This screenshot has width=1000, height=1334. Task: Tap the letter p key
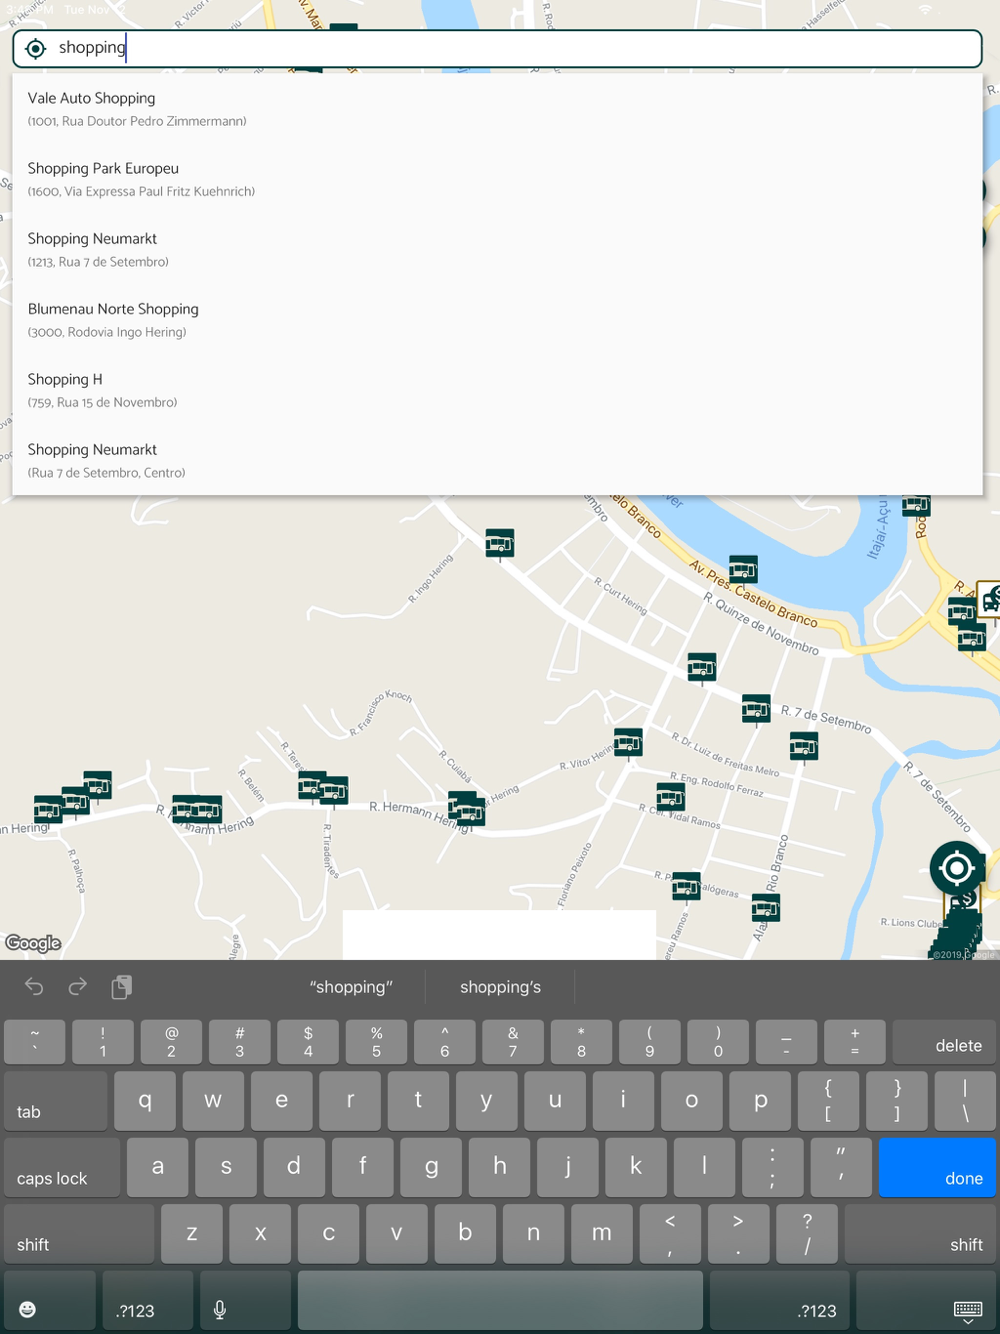tap(760, 1101)
